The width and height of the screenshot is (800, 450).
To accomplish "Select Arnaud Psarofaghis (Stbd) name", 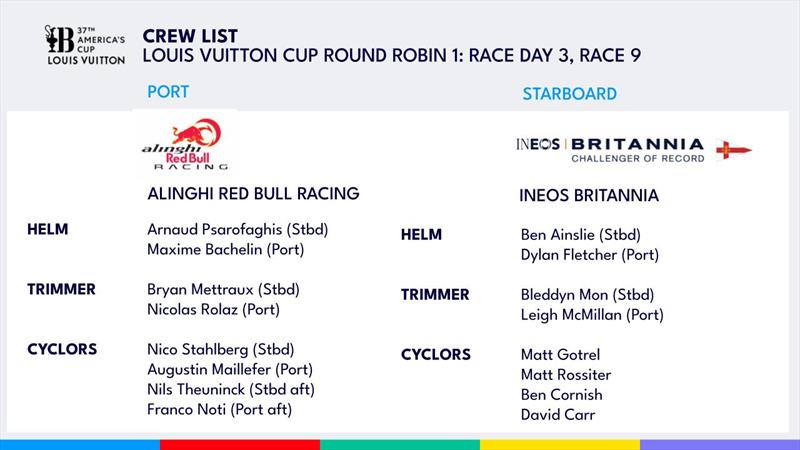I will pyautogui.click(x=237, y=230).
